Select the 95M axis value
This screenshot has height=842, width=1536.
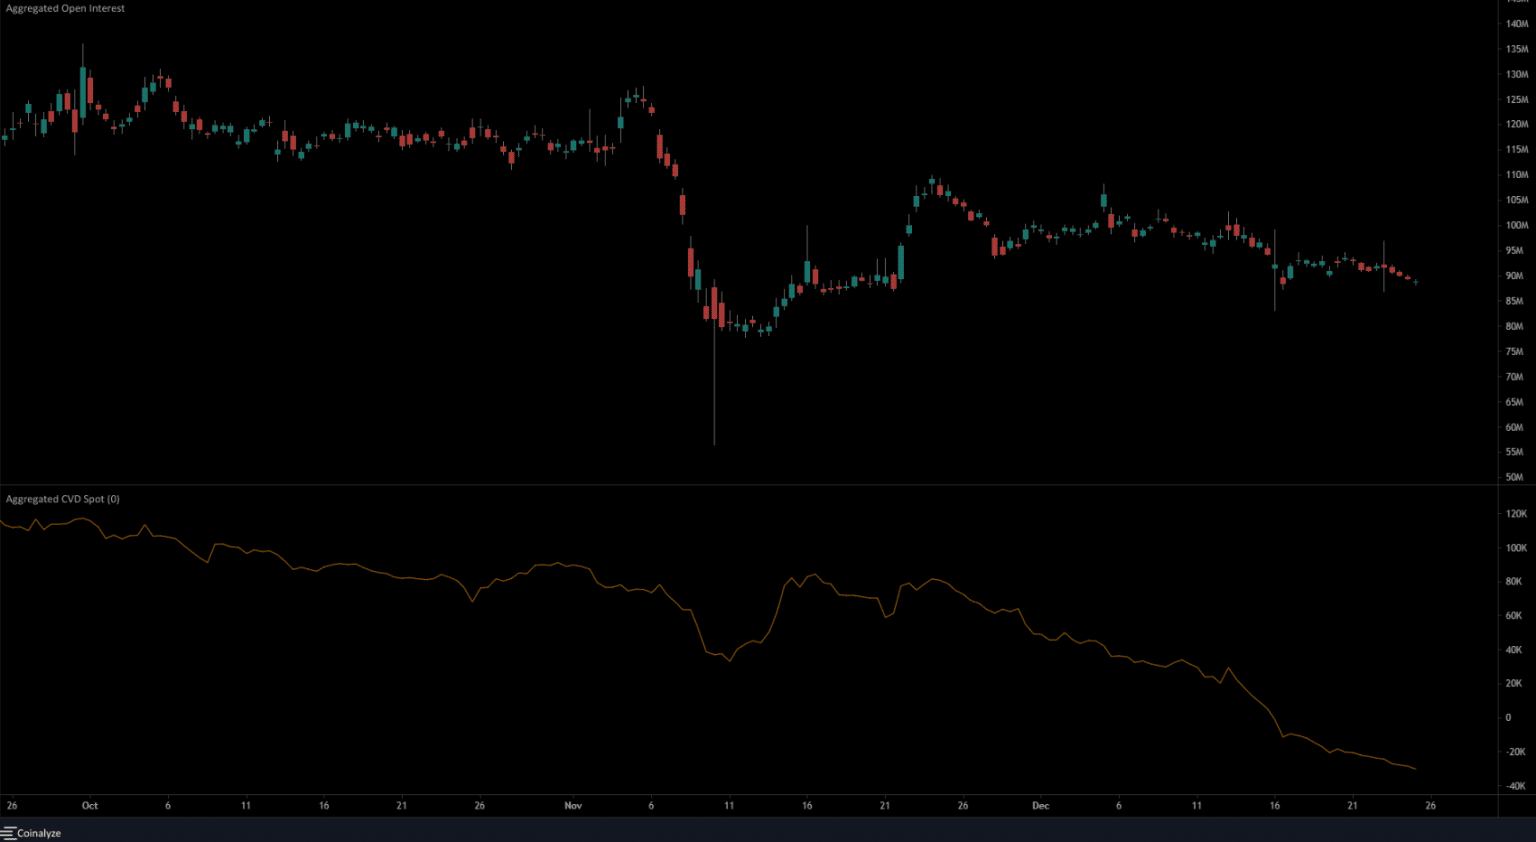[1514, 251]
